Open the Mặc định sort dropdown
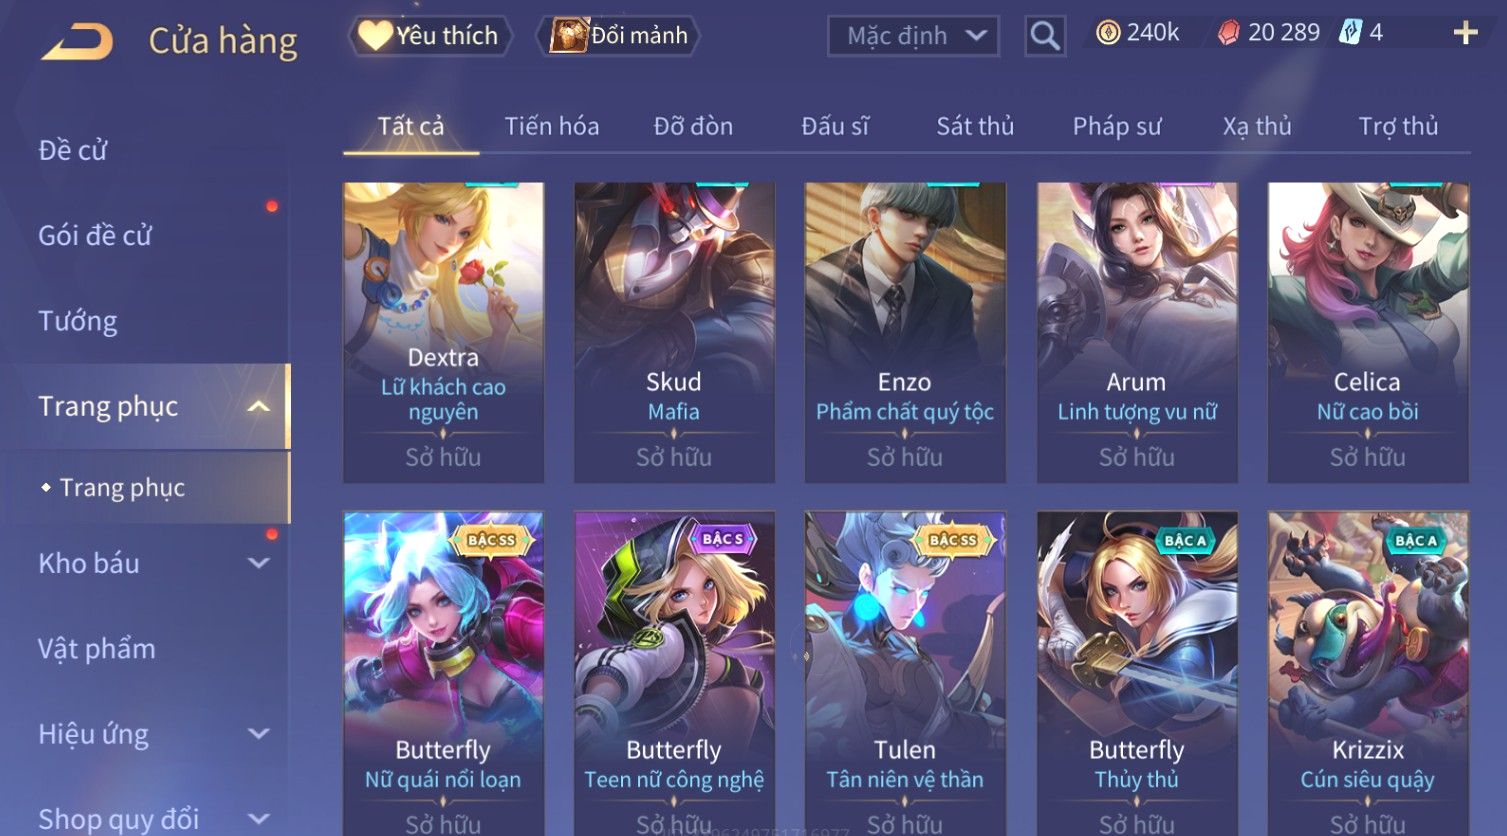Viewport: 1507px width, 836px height. tap(913, 36)
